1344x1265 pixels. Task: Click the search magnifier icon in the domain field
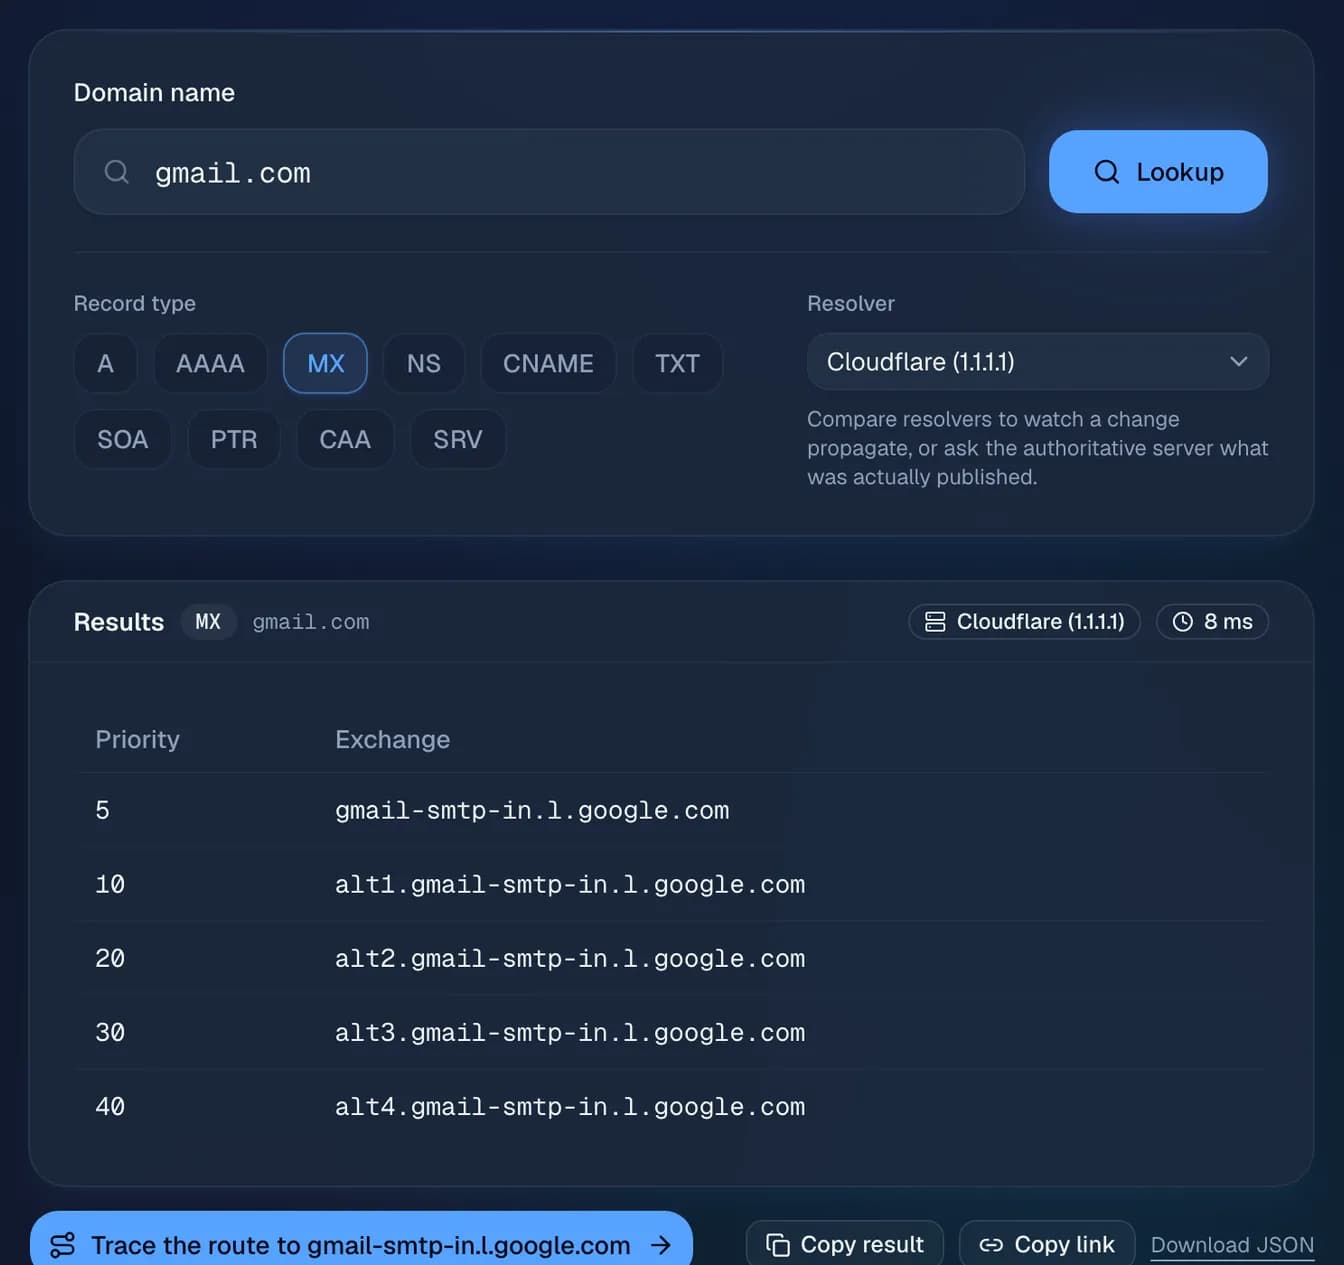click(117, 172)
